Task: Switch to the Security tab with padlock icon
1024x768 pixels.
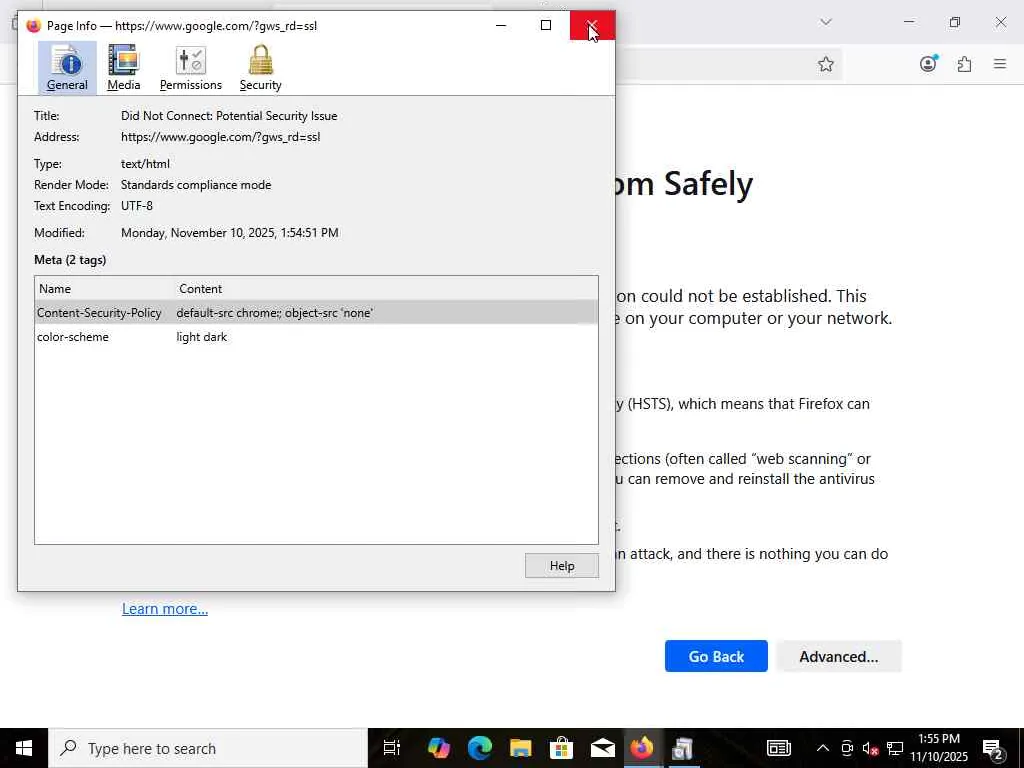Action: tap(261, 68)
